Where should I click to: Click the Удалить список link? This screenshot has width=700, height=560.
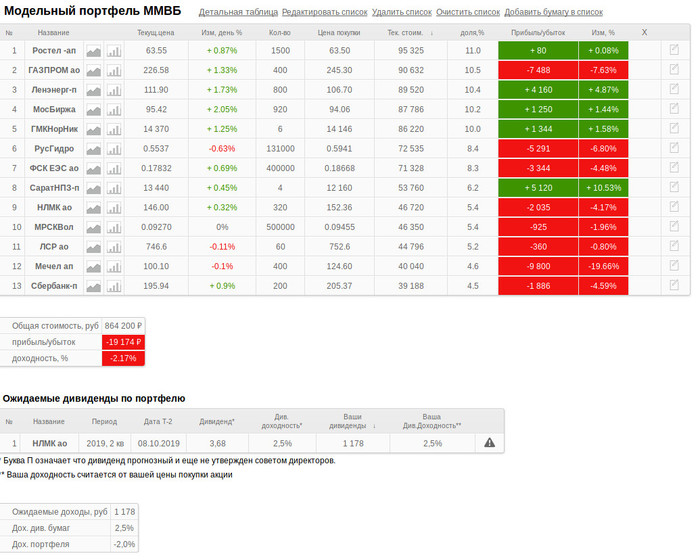402,12
